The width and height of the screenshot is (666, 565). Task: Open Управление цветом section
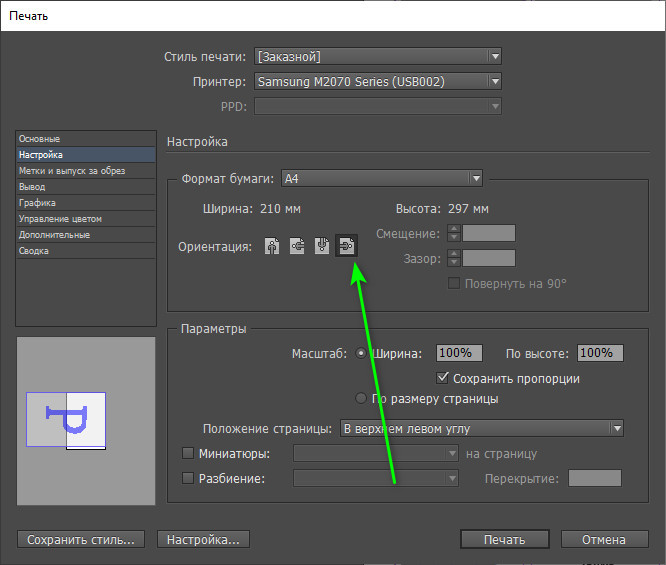[86, 219]
